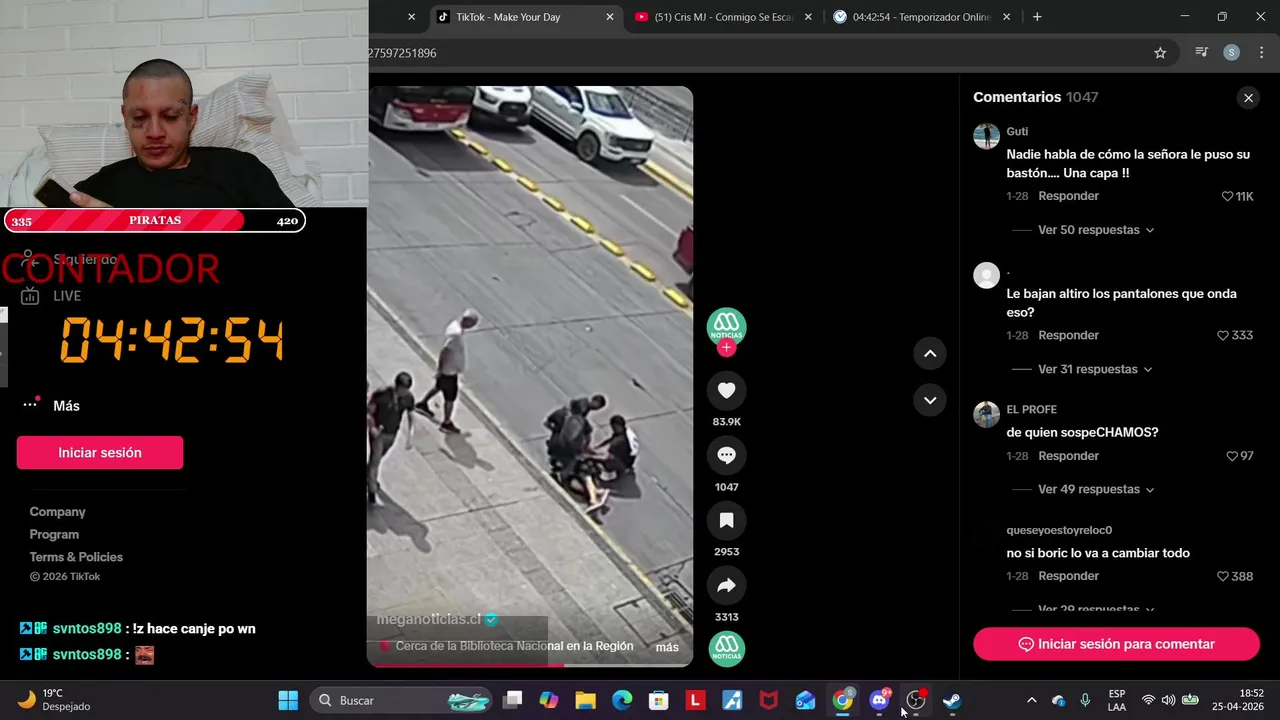The image size is (1280, 720).
Task: Go to previous video with up arrow
Action: 930,353
